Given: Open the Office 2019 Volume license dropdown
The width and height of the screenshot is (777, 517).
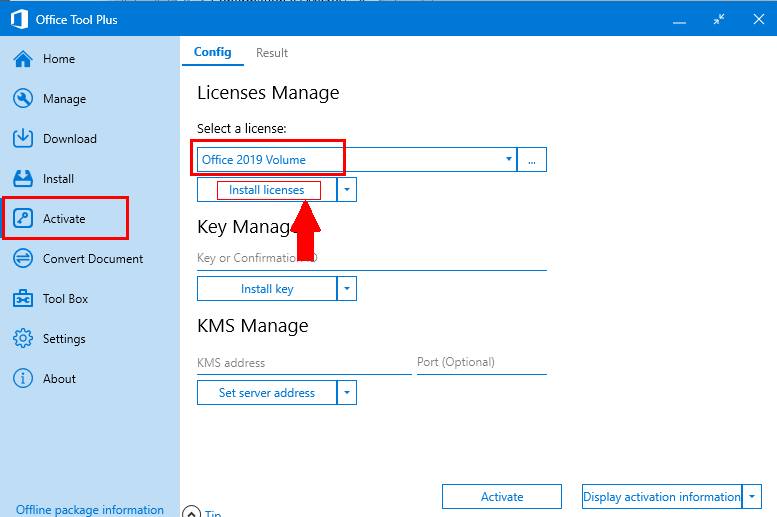Looking at the screenshot, I should coord(357,160).
